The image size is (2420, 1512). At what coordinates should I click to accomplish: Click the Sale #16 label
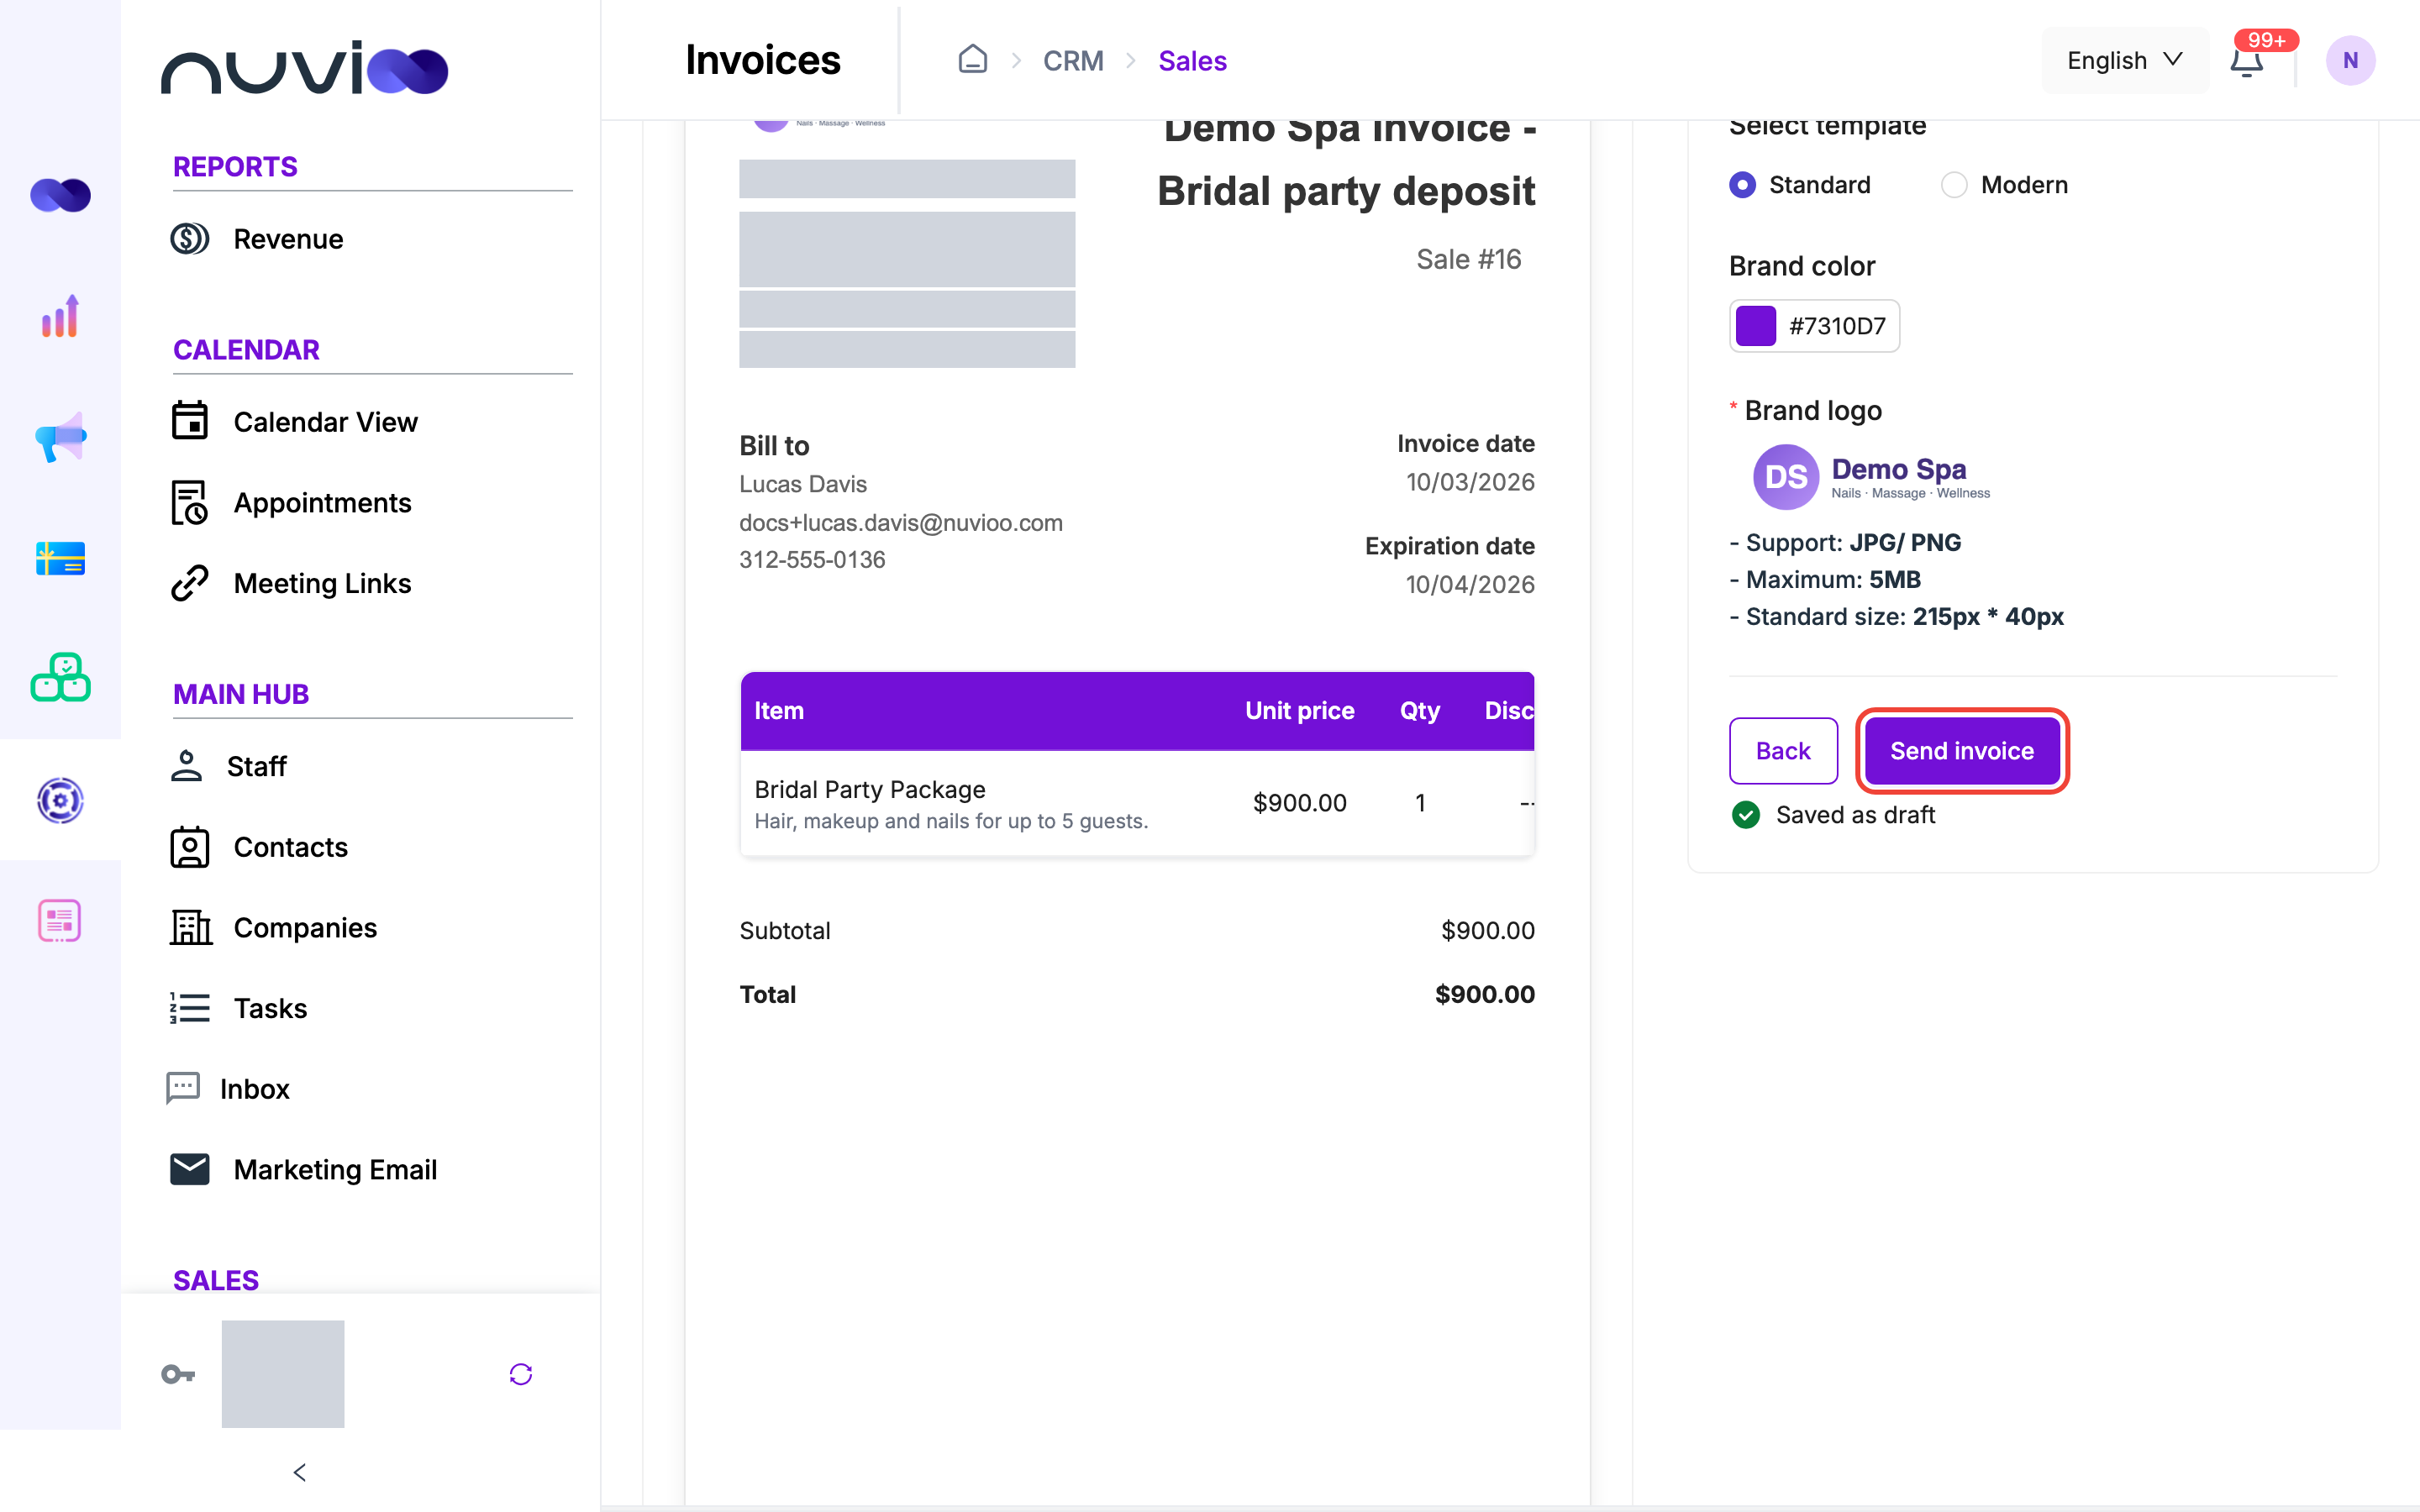point(1468,260)
